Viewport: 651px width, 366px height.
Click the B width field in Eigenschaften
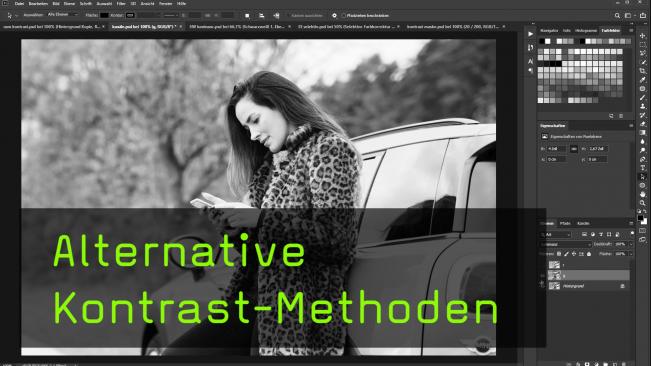(556, 149)
